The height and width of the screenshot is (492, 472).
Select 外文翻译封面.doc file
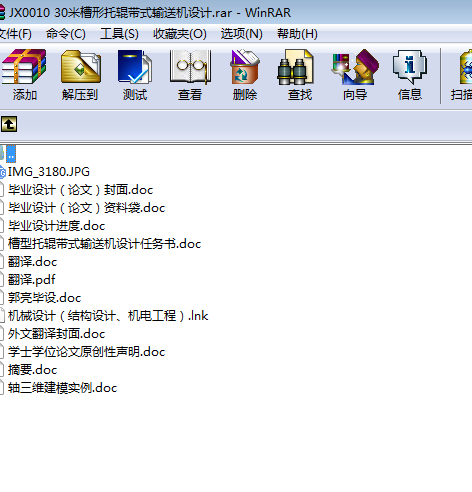click(x=57, y=334)
